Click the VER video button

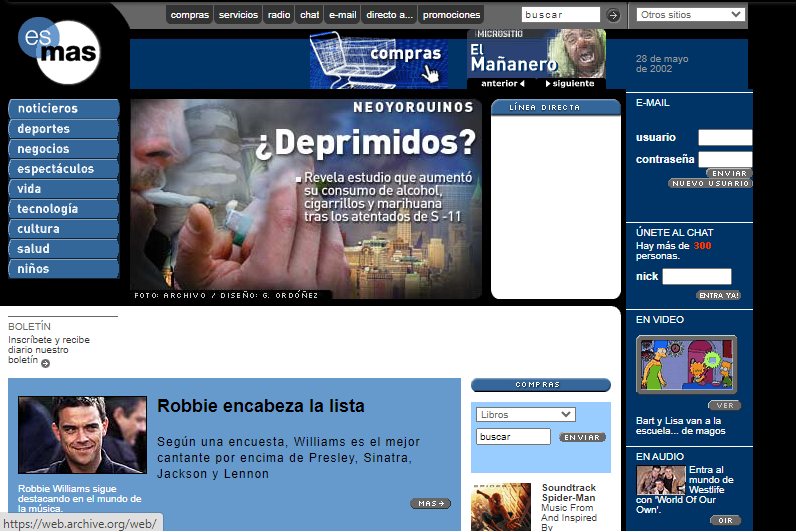[x=724, y=405]
